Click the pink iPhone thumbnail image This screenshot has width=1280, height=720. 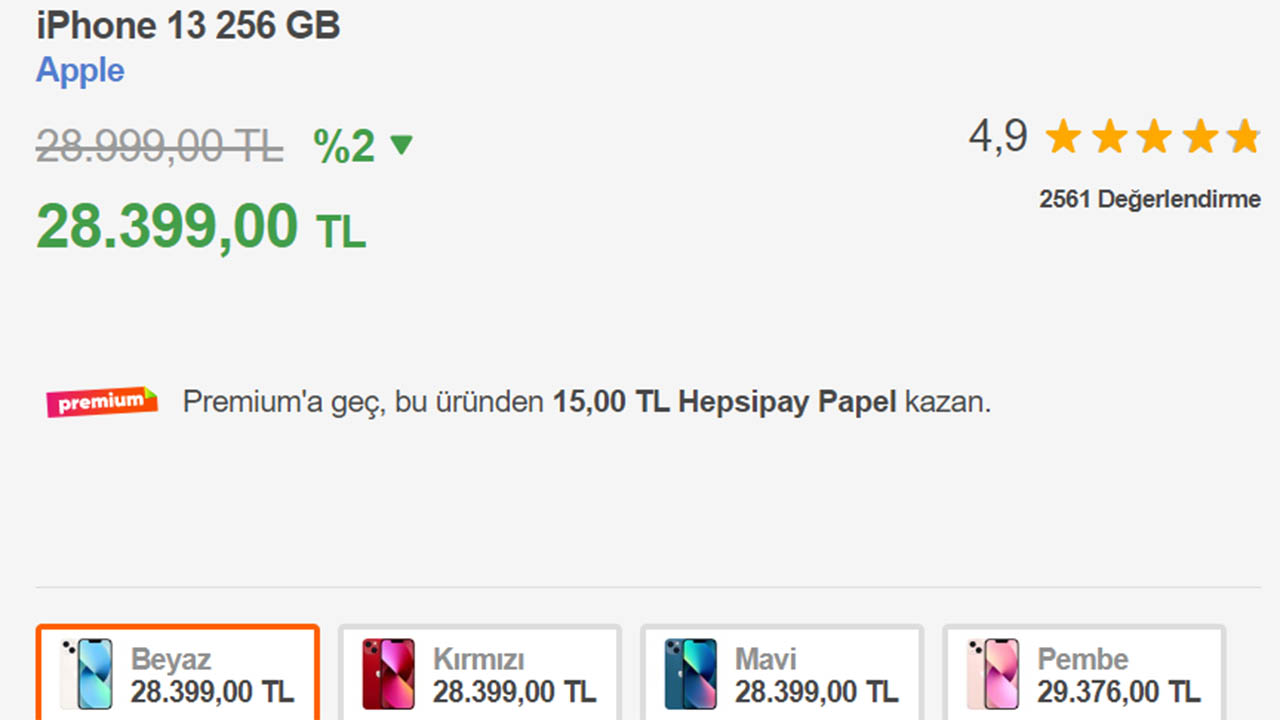pyautogui.click(x=993, y=675)
